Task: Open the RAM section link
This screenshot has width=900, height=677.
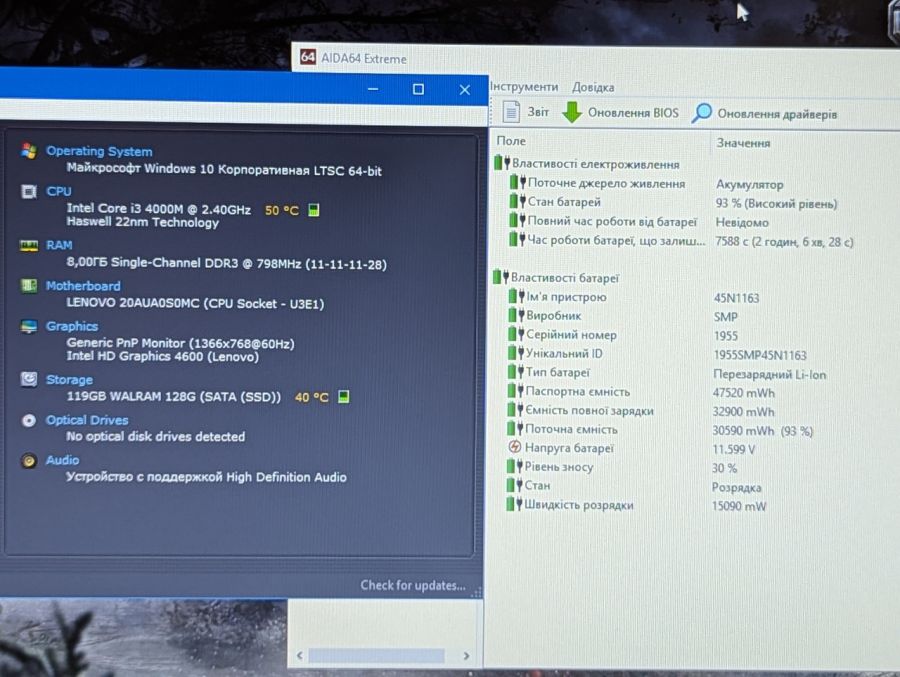Action: [59, 245]
